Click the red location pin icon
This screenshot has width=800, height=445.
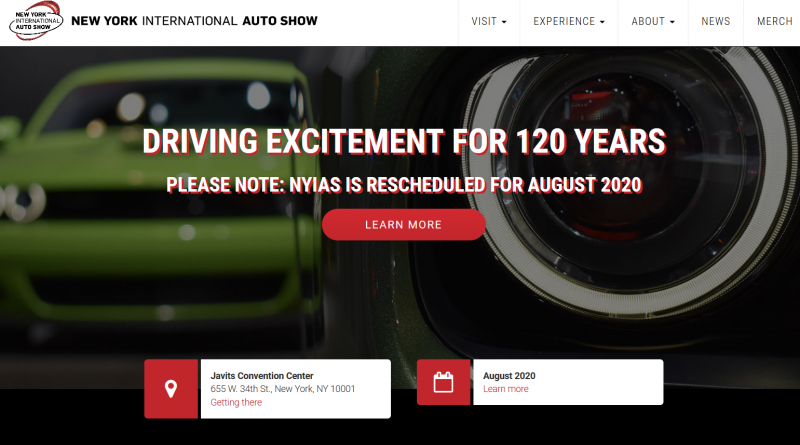pos(171,389)
